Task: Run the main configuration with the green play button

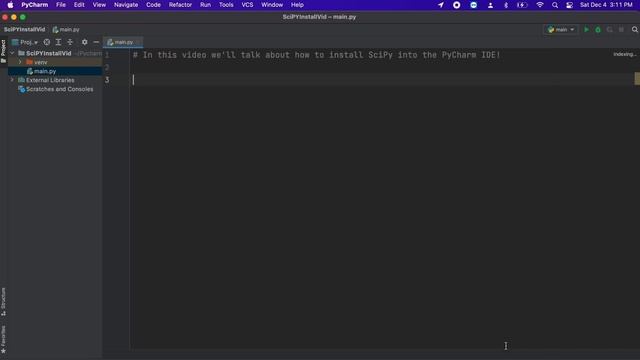Action: [x=587, y=29]
